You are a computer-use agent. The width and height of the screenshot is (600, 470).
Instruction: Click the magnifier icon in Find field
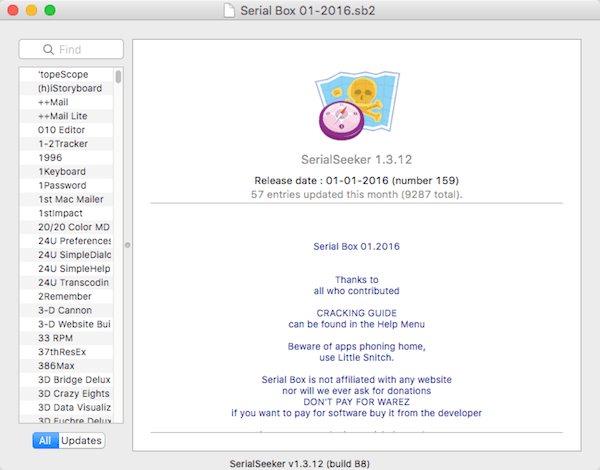(x=49, y=49)
